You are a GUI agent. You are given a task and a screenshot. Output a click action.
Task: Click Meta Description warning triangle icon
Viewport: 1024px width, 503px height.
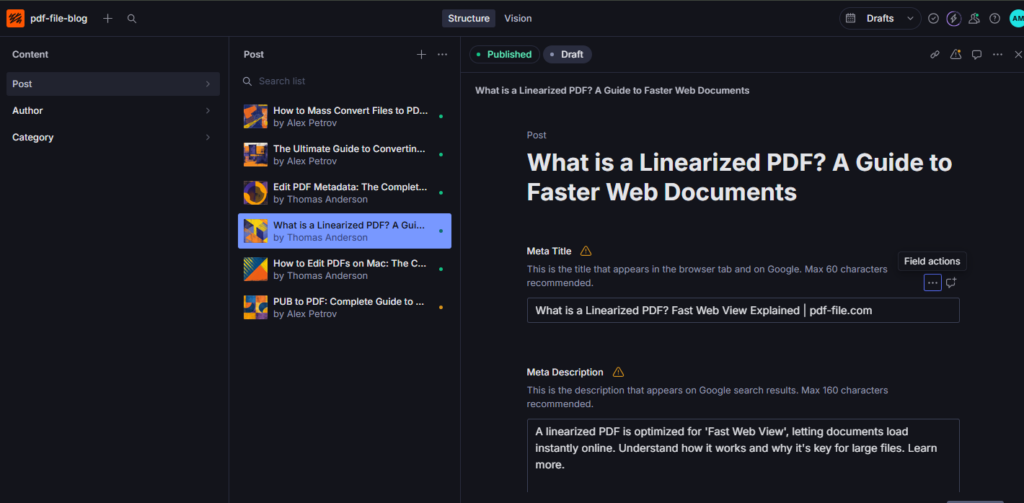point(618,372)
